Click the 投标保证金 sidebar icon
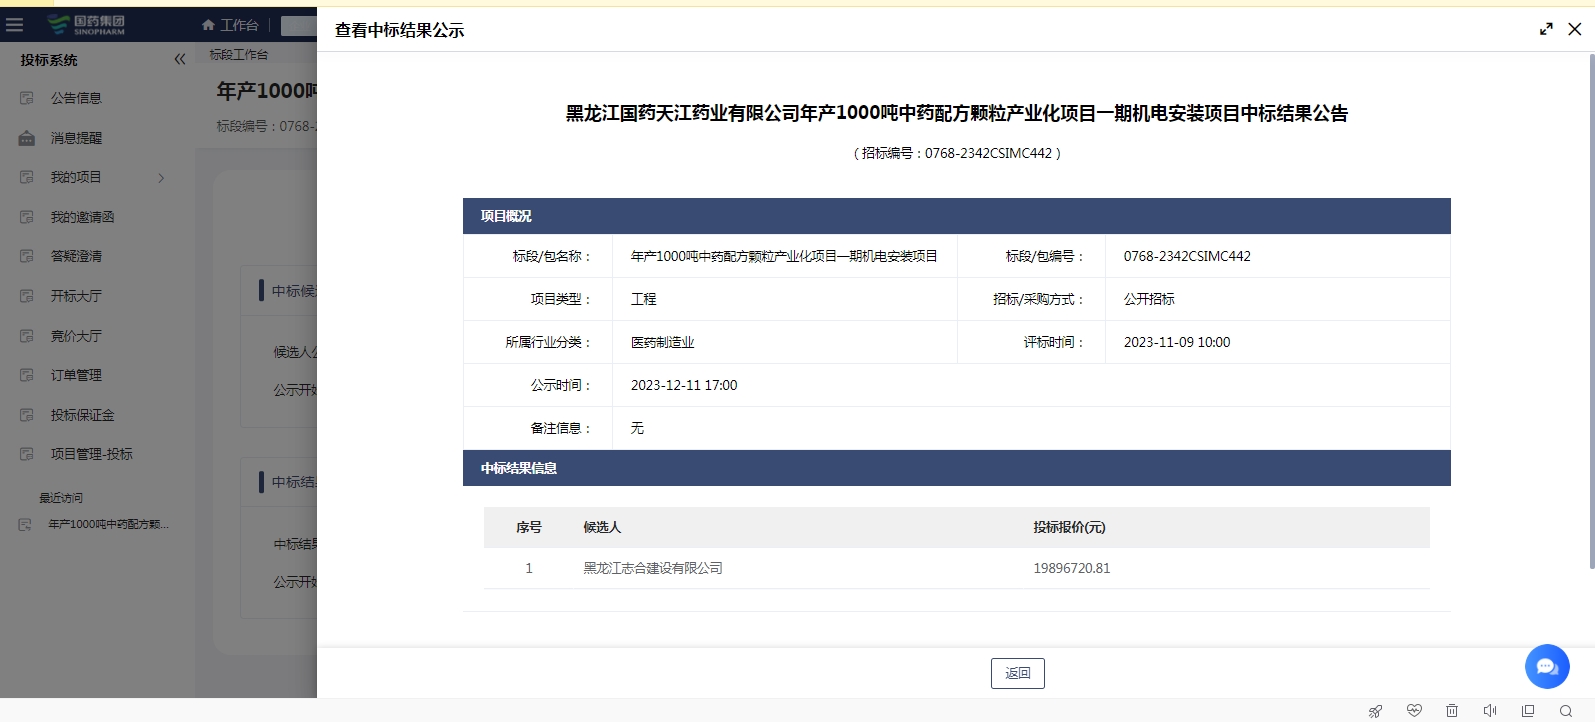This screenshot has width=1595, height=722. click(27, 415)
